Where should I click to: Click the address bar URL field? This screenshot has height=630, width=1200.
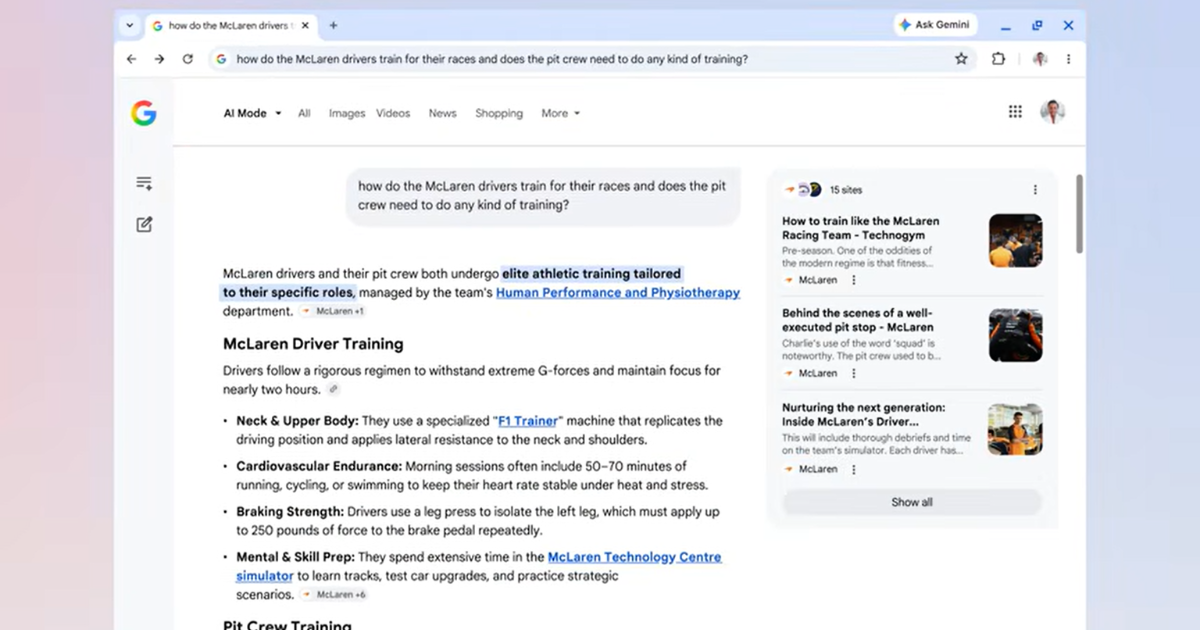pyautogui.click(x=590, y=59)
